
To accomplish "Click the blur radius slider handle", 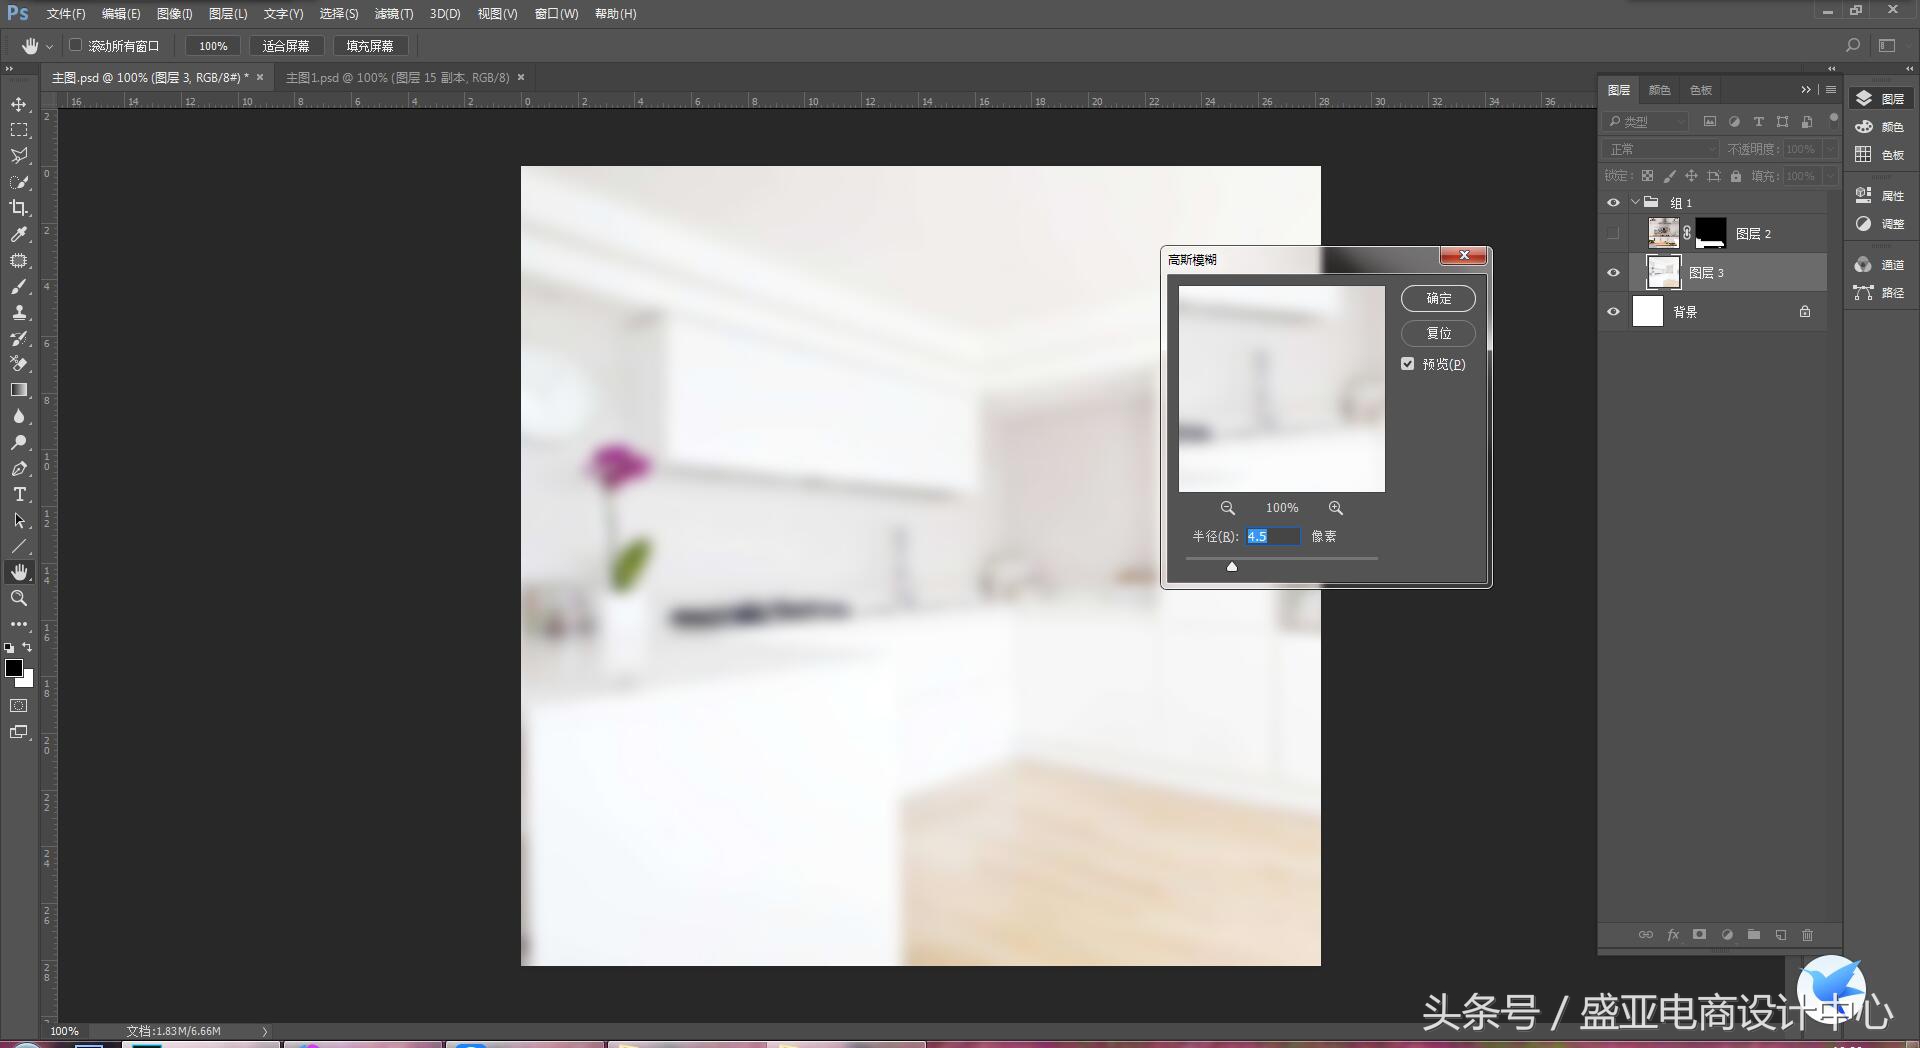I will tap(1232, 566).
